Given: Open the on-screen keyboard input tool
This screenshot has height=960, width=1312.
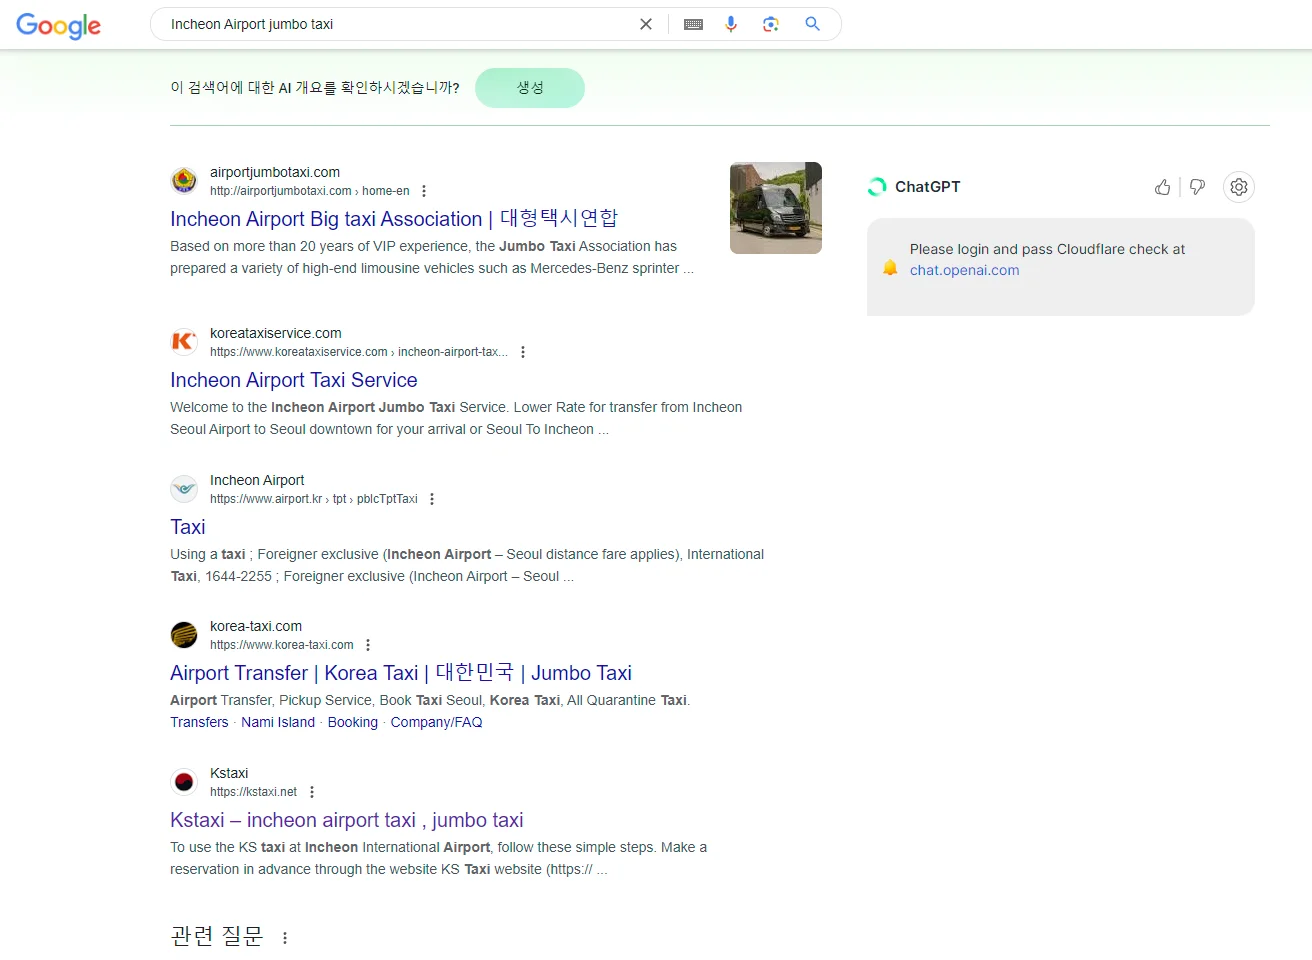Looking at the screenshot, I should click(x=693, y=24).
